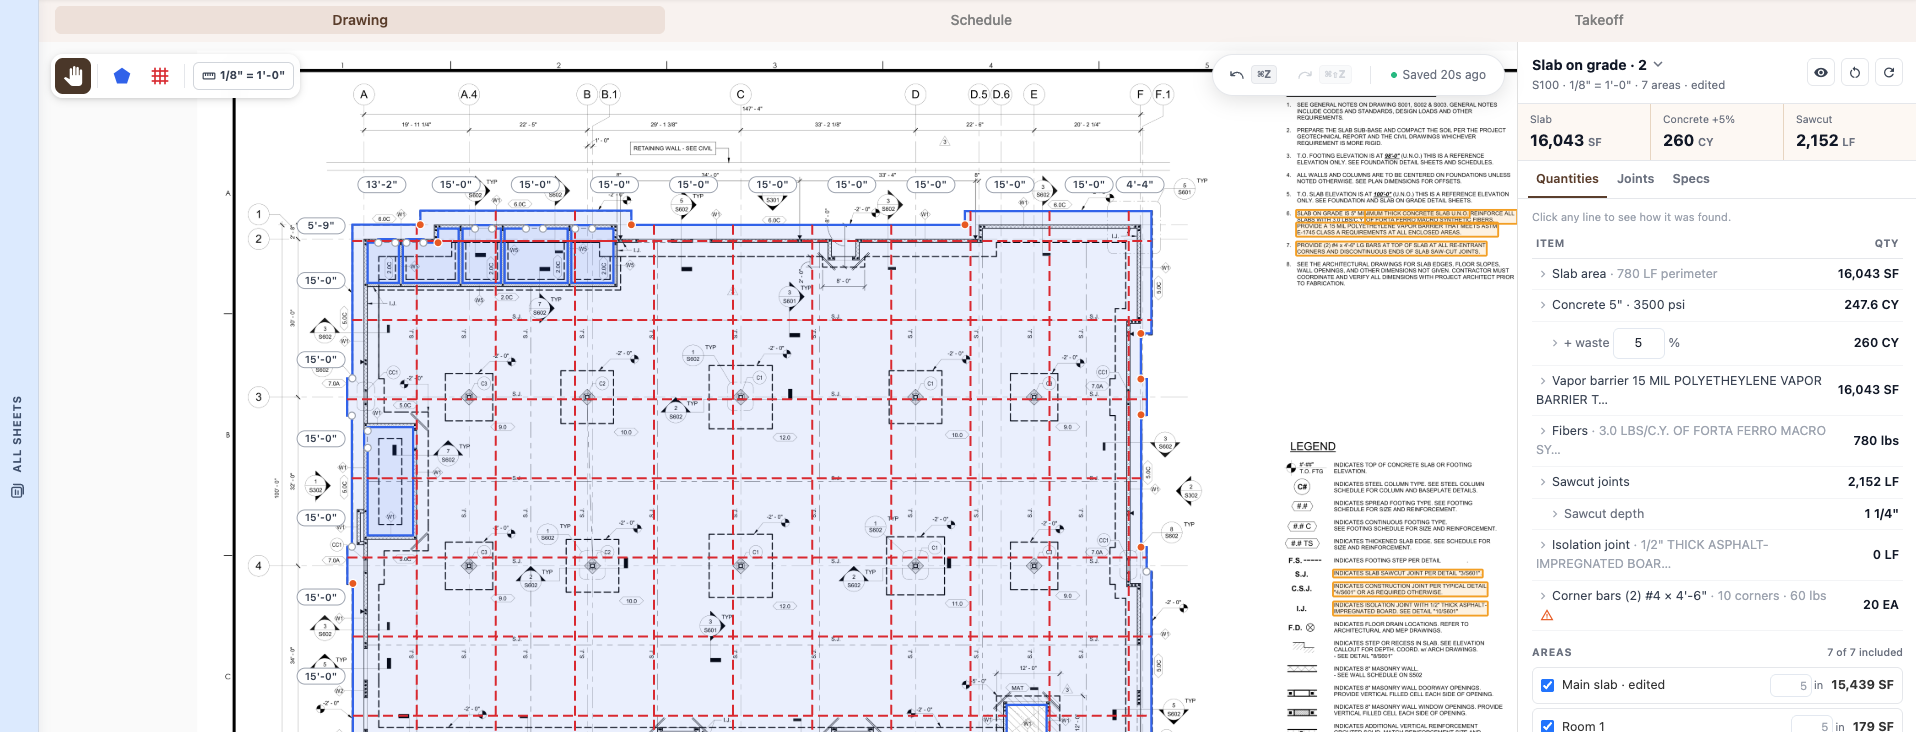This screenshot has height=732, width=1916.
Task: Undo the last edit with the arrow
Action: coord(1237,75)
